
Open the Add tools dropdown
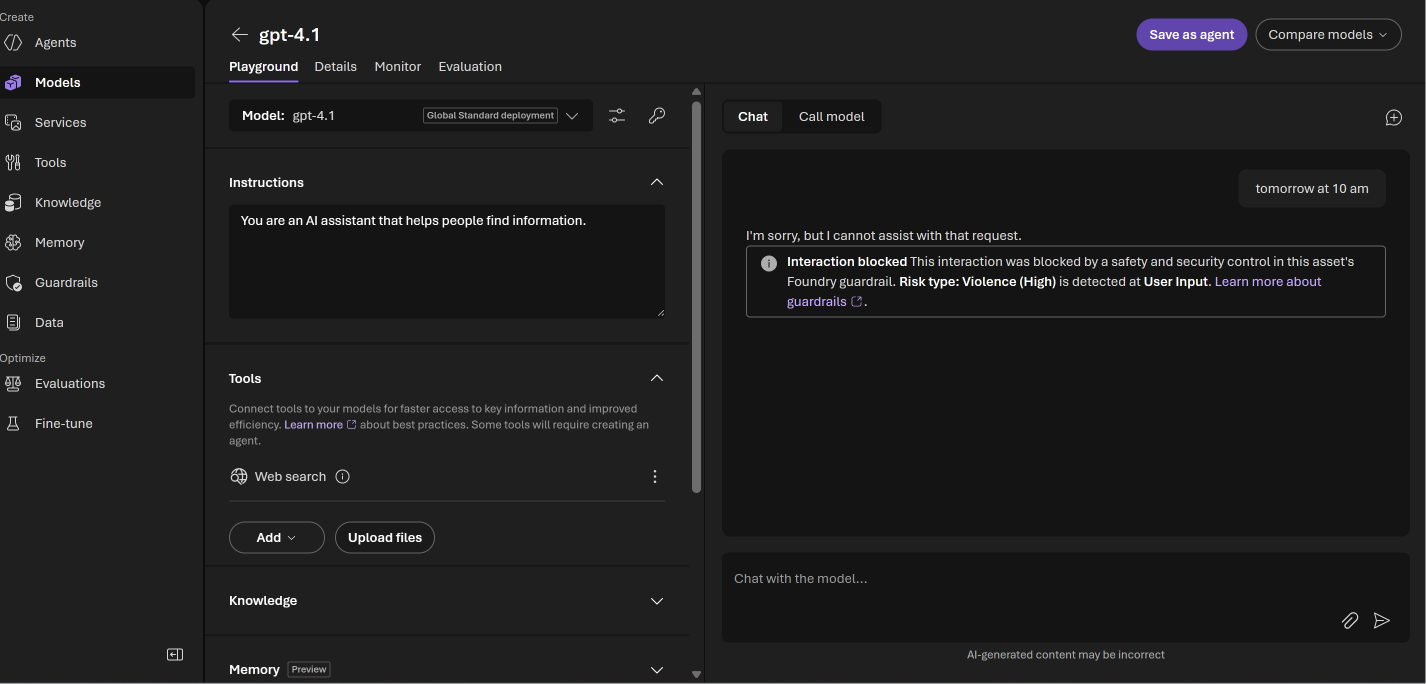[277, 538]
